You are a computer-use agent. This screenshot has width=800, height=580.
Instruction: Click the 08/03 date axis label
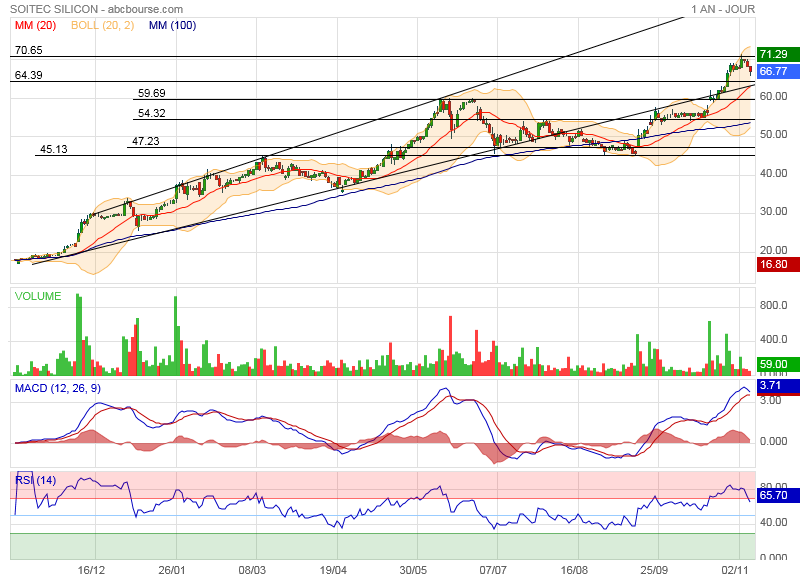(x=252, y=570)
